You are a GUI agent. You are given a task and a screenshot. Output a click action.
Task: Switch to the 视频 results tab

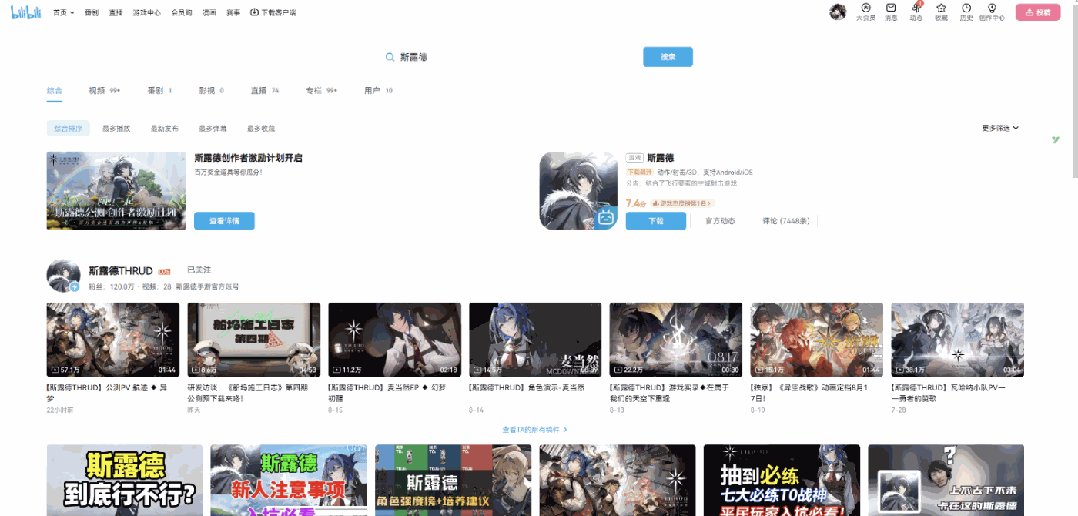click(x=104, y=91)
